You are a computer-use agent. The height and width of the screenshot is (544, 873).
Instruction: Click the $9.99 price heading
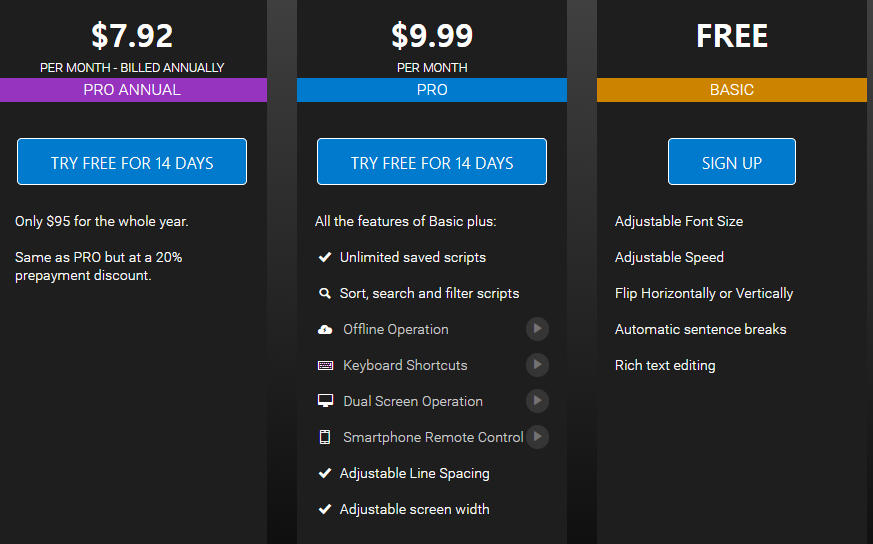(432, 36)
